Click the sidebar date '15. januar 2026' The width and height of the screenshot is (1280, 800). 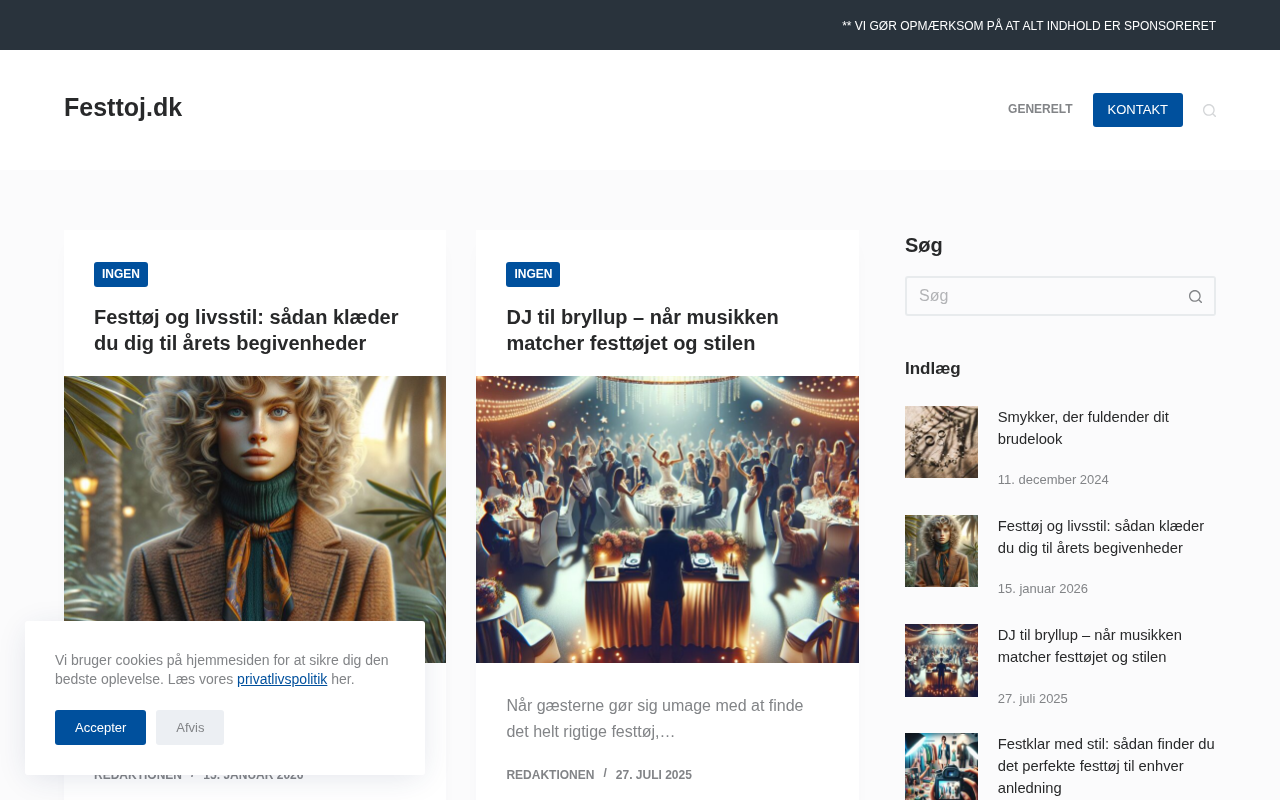pos(1043,589)
